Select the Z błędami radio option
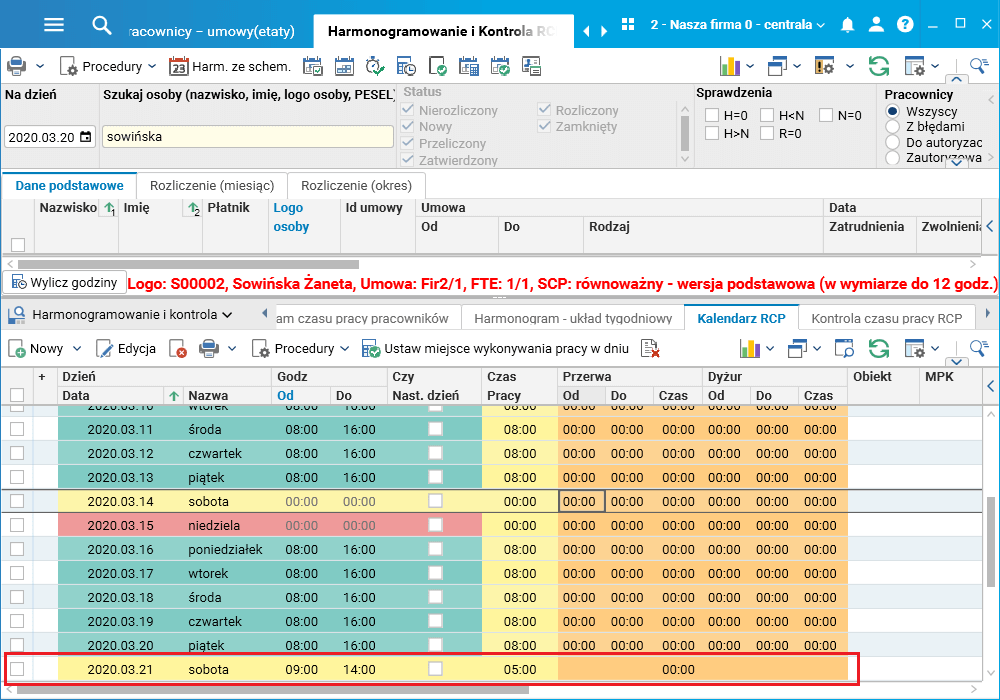Screen dimensions: 1000x700 point(892,126)
